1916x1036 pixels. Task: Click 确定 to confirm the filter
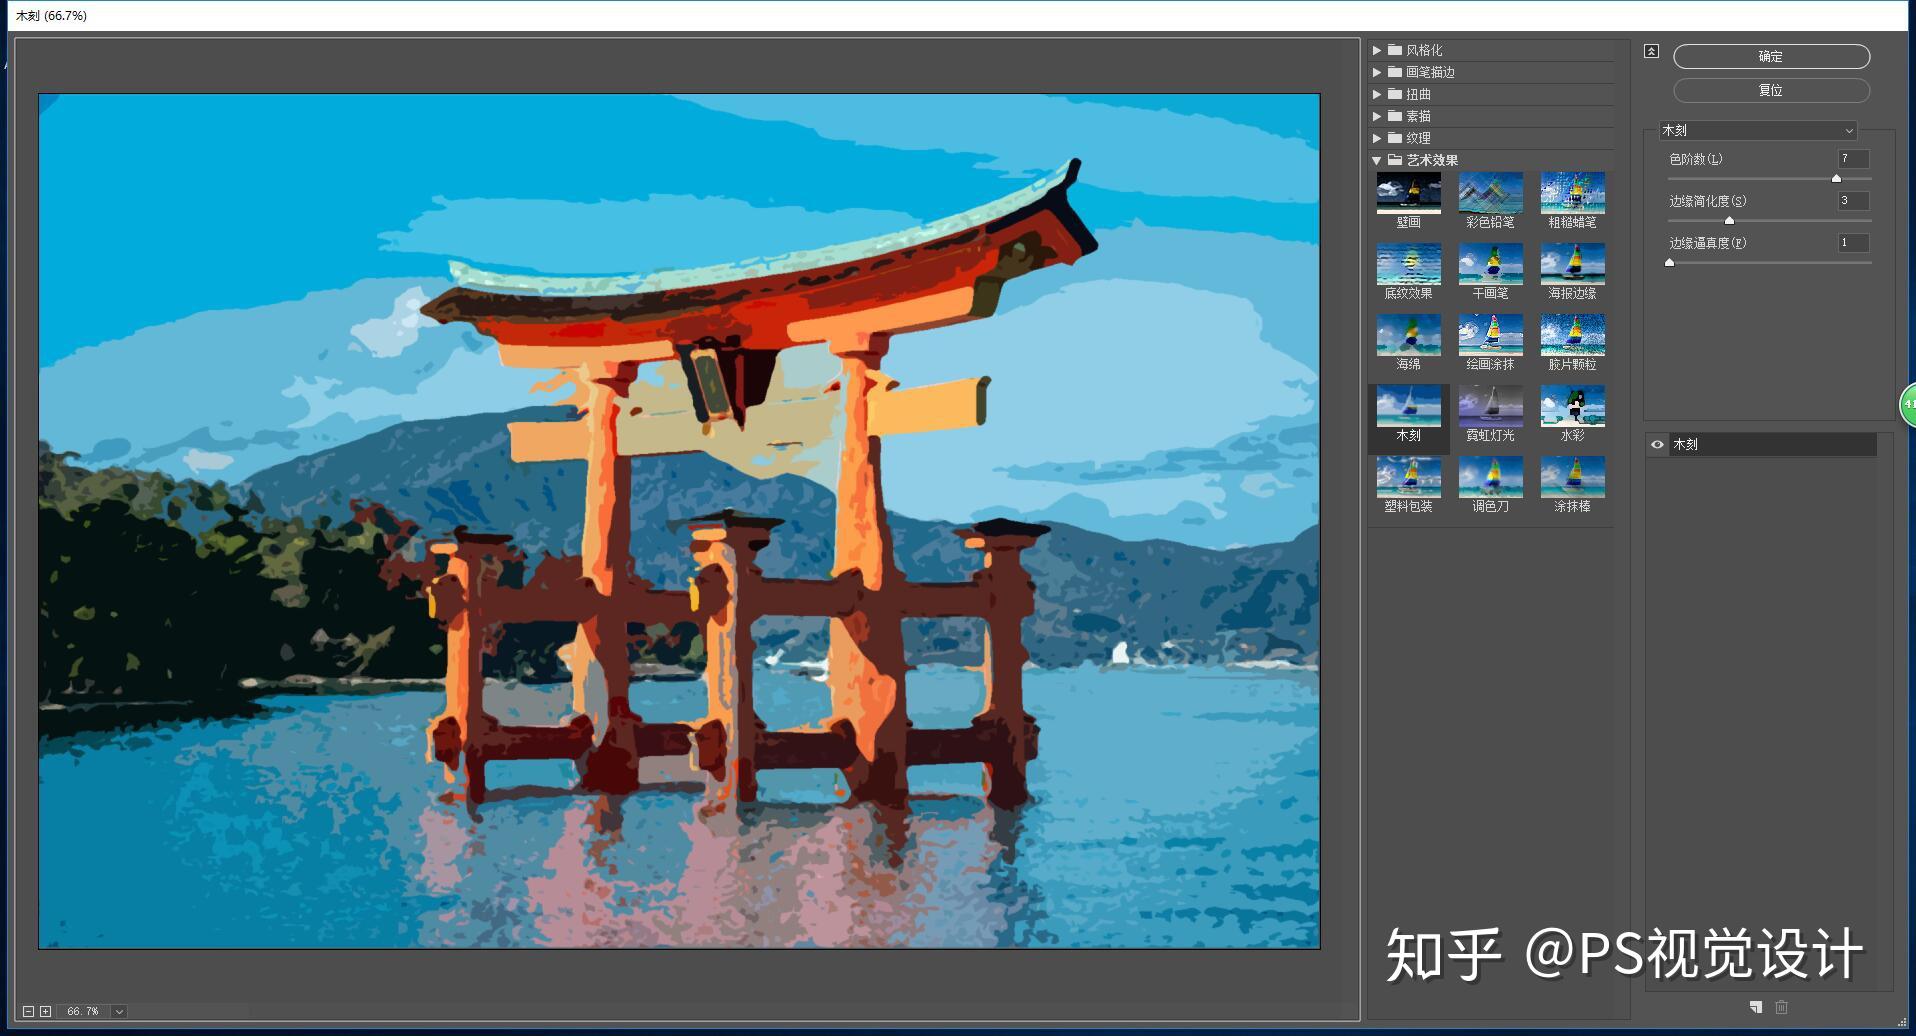pyautogui.click(x=1771, y=56)
